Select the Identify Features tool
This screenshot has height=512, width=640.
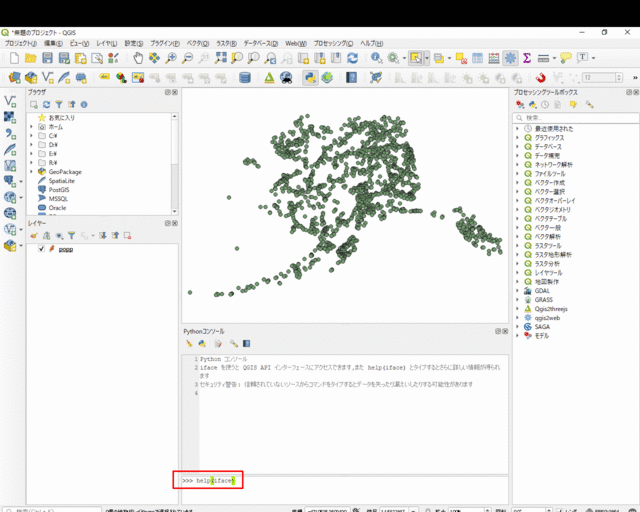click(x=376, y=58)
